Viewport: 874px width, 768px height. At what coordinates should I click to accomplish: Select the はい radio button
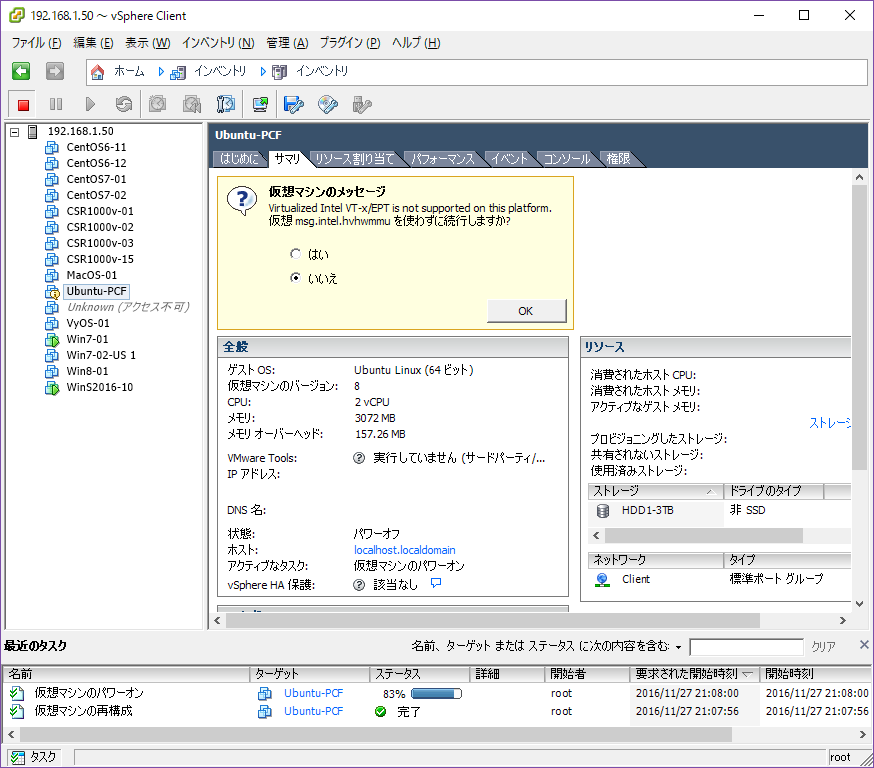pyautogui.click(x=295, y=254)
